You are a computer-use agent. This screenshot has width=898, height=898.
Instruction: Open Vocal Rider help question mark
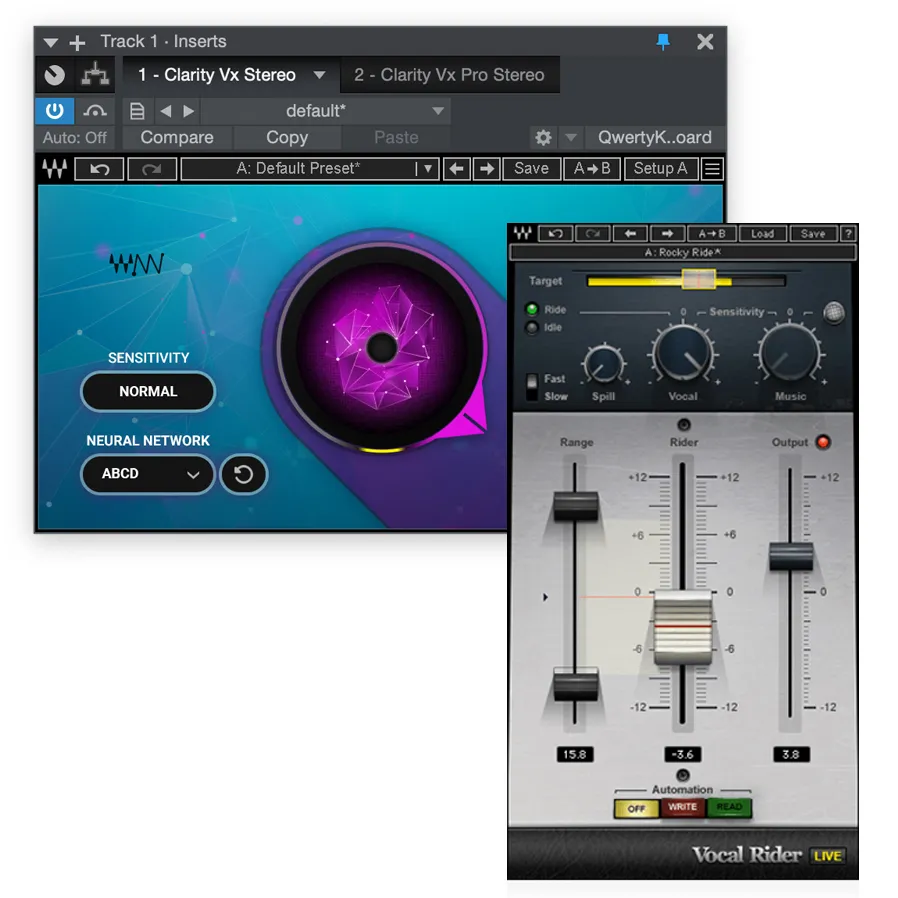click(x=848, y=234)
